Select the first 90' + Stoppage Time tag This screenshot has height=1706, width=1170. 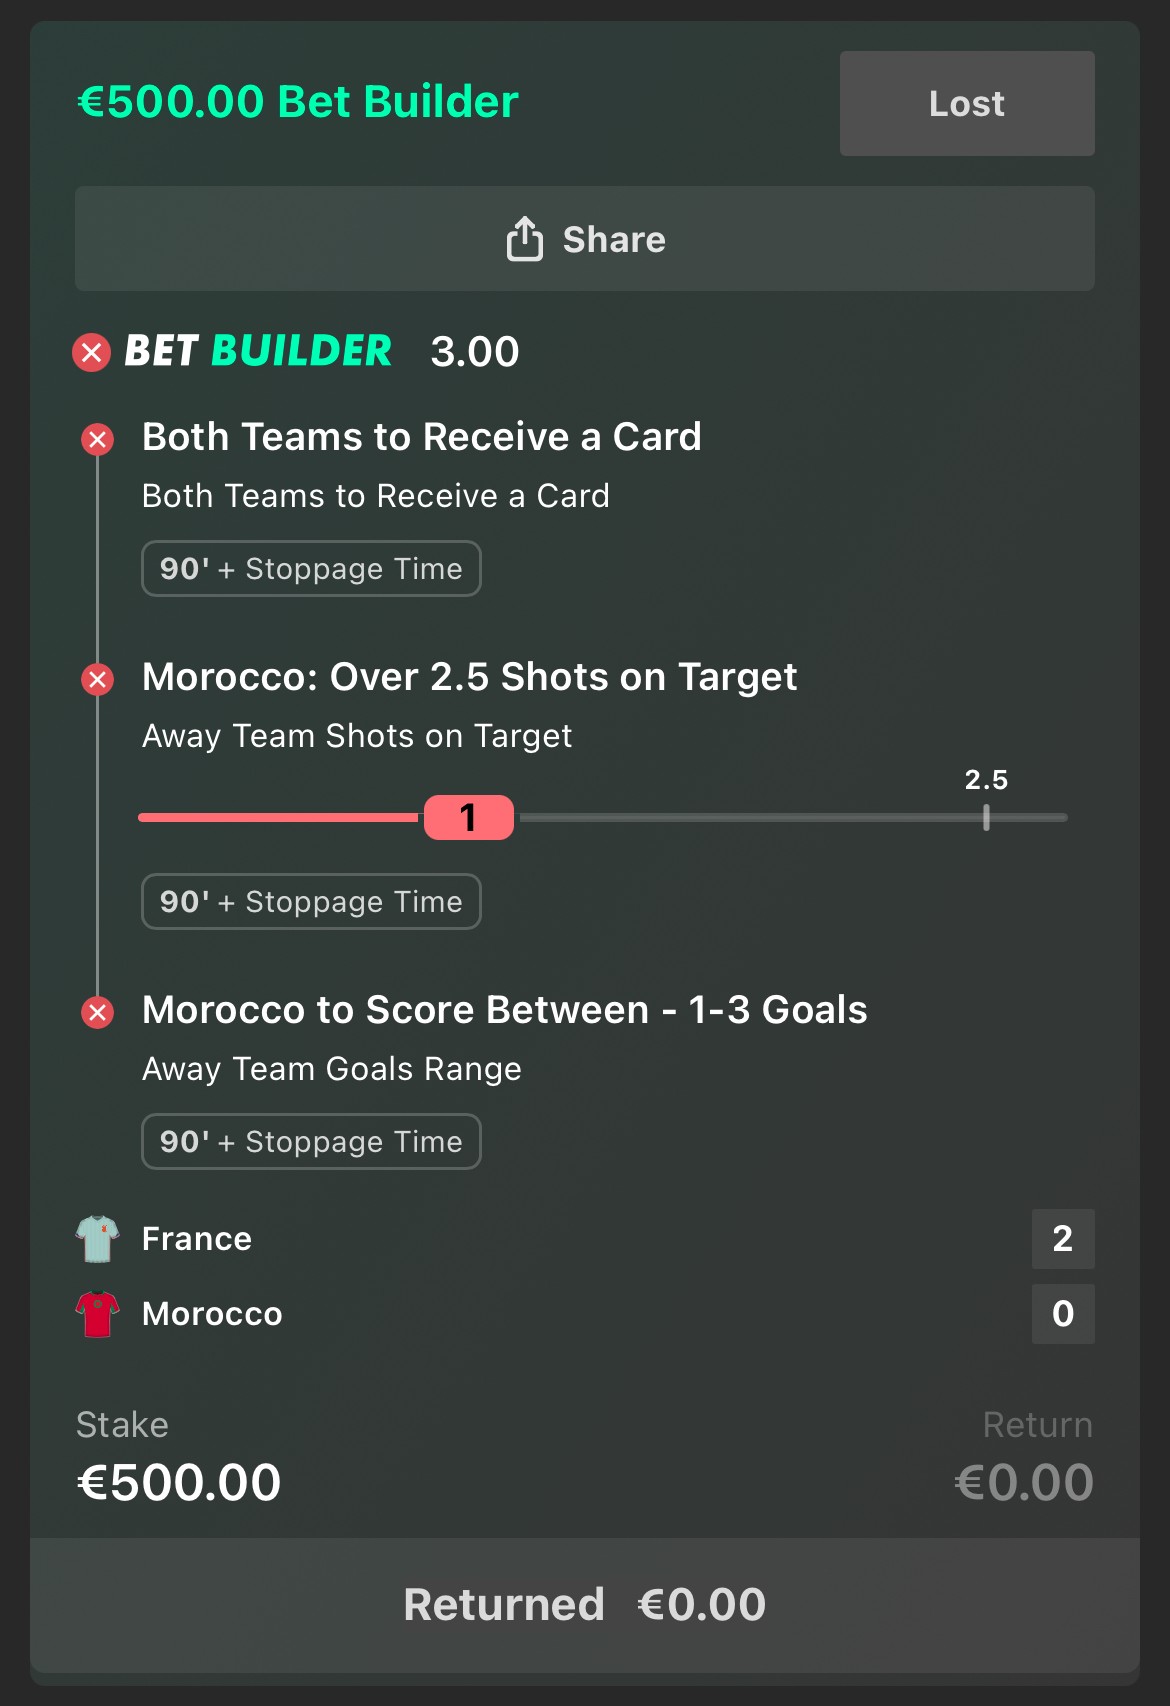click(x=311, y=569)
